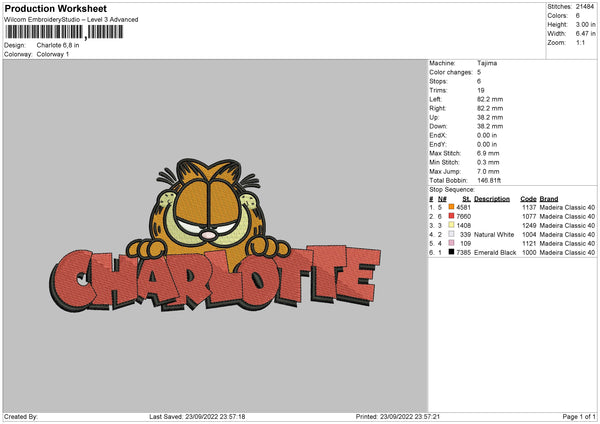The image size is (600, 424).
Task: Click the St. column header
Action: (466, 198)
